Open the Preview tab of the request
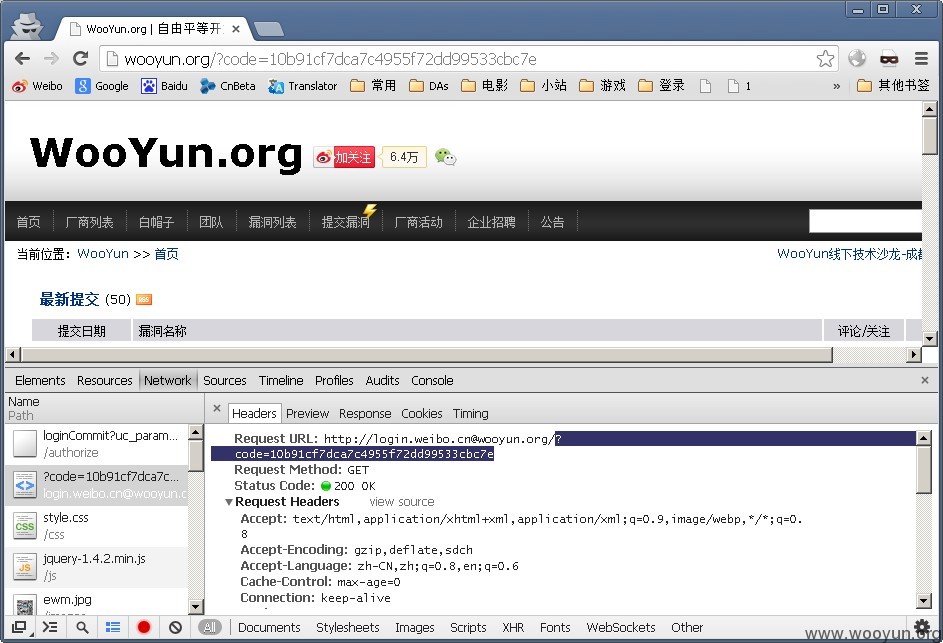 pyautogui.click(x=307, y=414)
